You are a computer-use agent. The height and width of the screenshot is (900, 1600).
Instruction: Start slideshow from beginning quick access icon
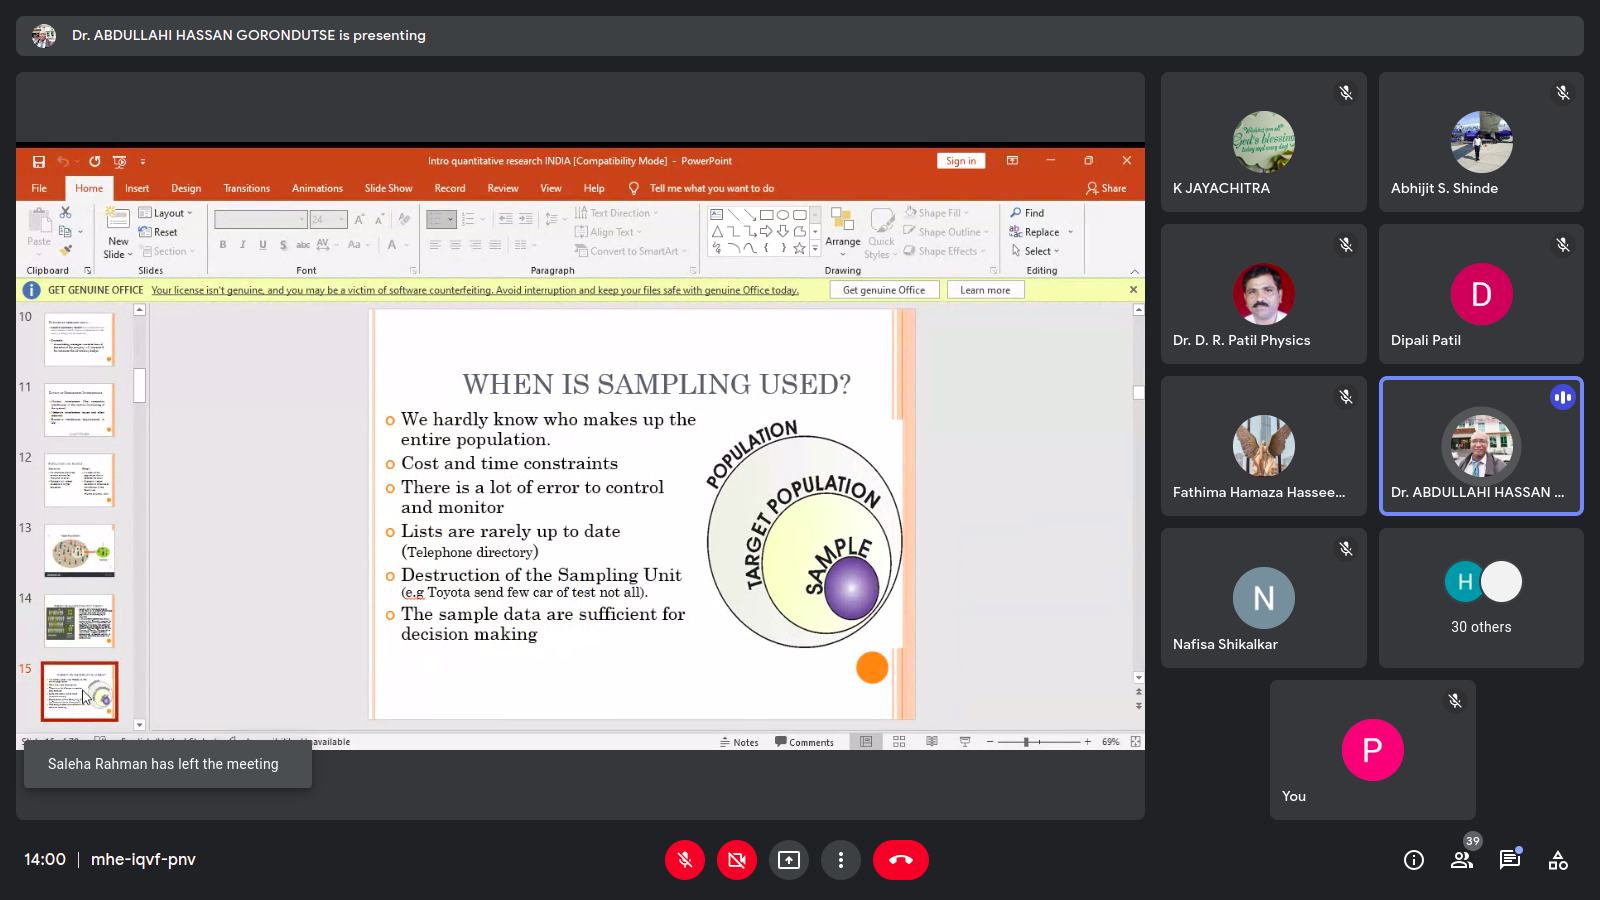120,161
